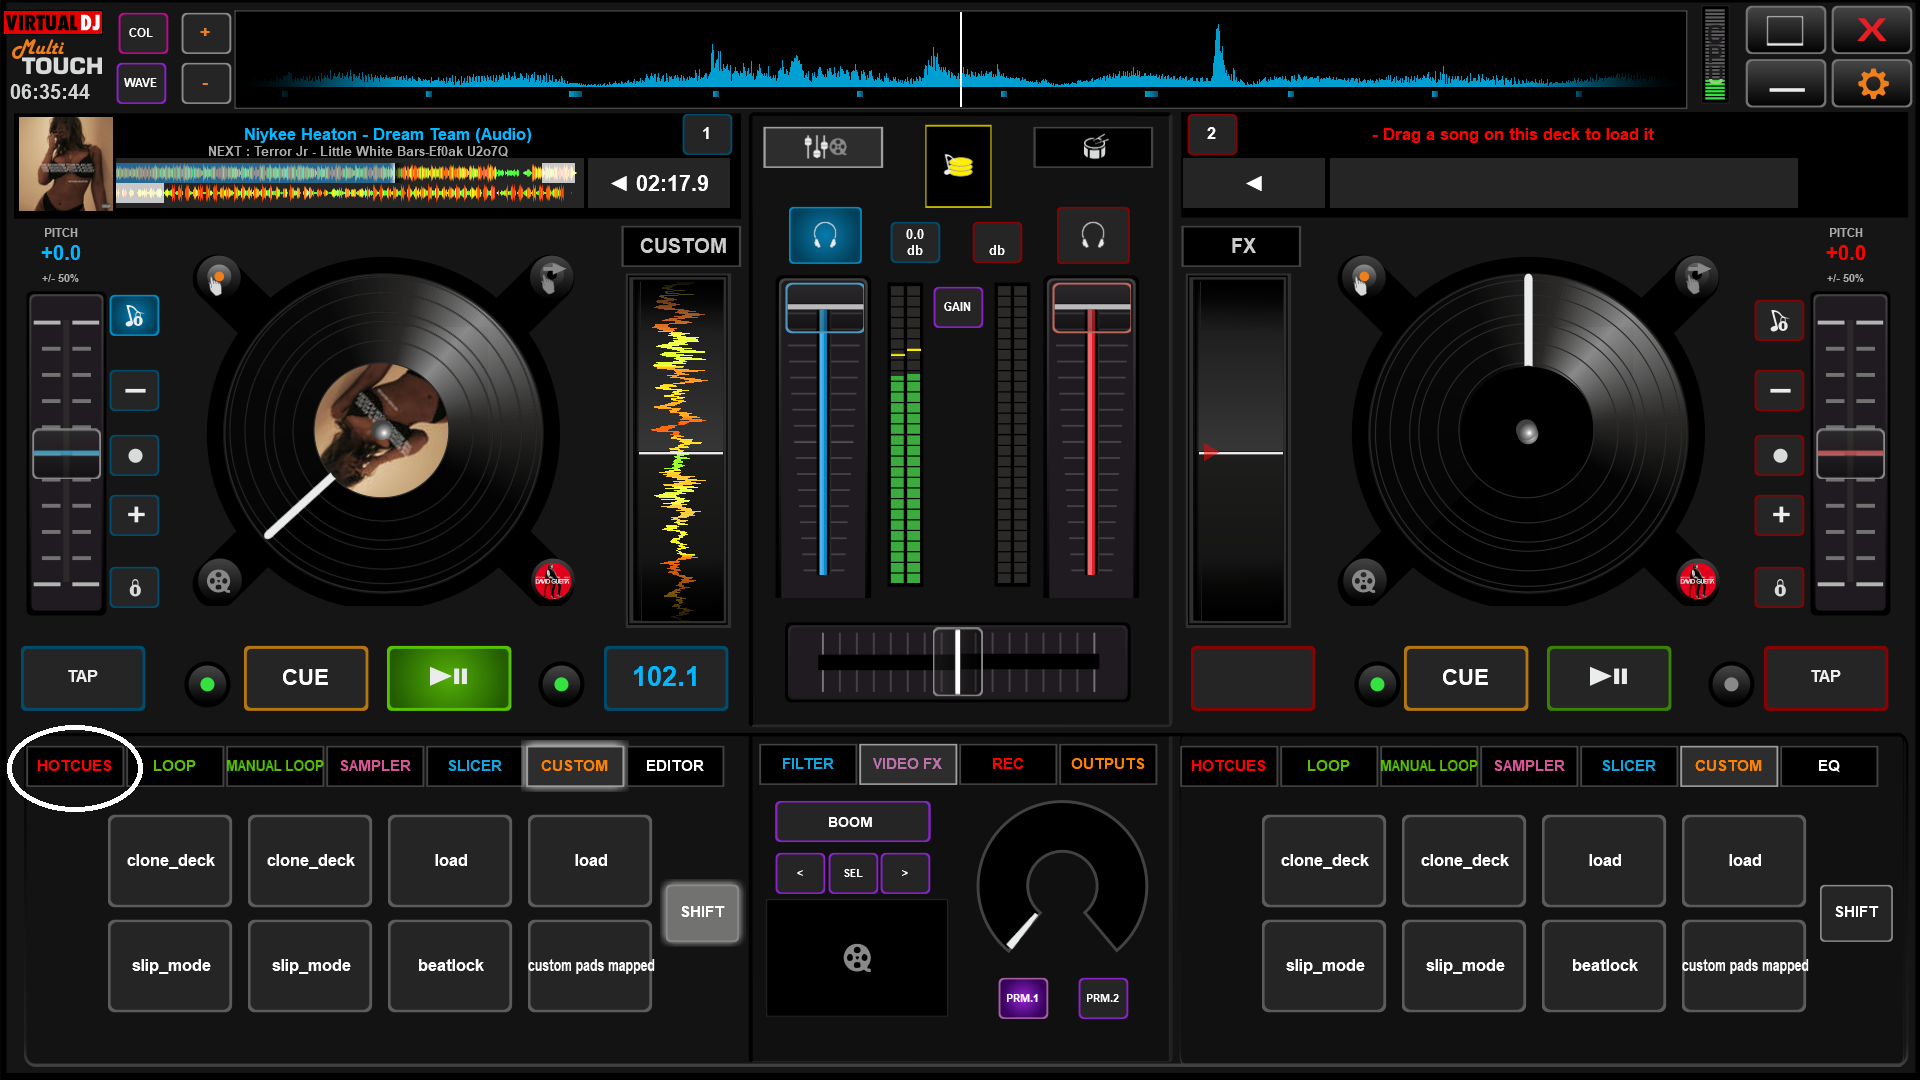The height and width of the screenshot is (1080, 1920).
Task: Click deck 2 vinyl mode icon
Action: tap(1696, 277)
